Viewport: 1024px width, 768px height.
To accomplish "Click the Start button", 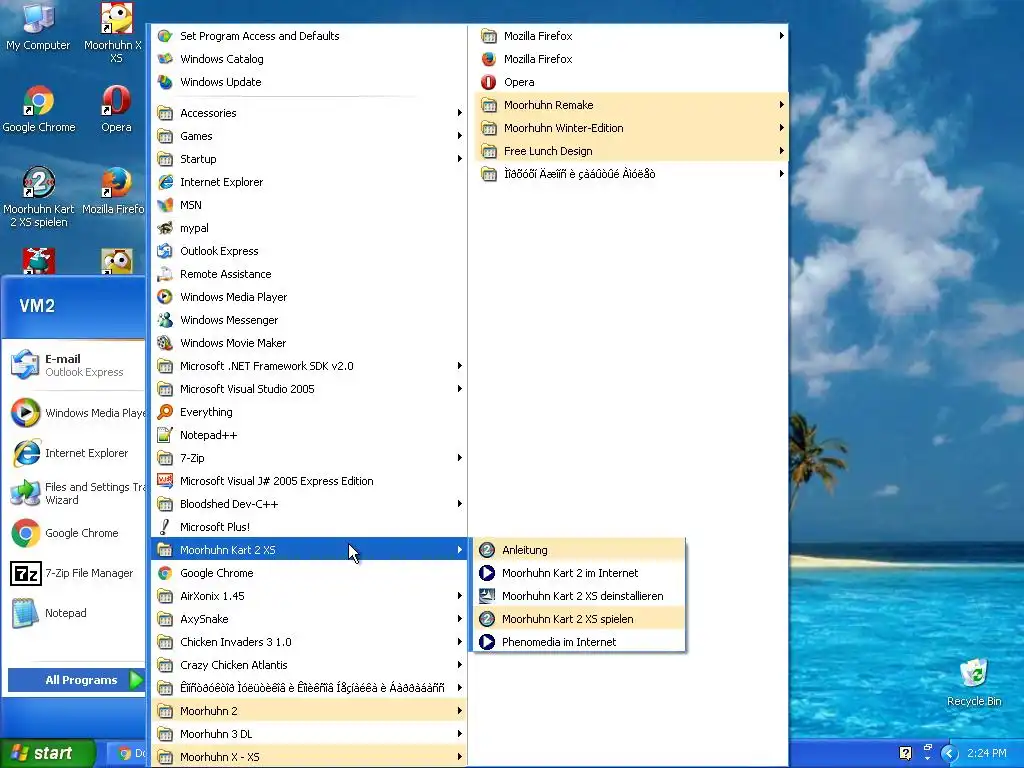I will 47,753.
